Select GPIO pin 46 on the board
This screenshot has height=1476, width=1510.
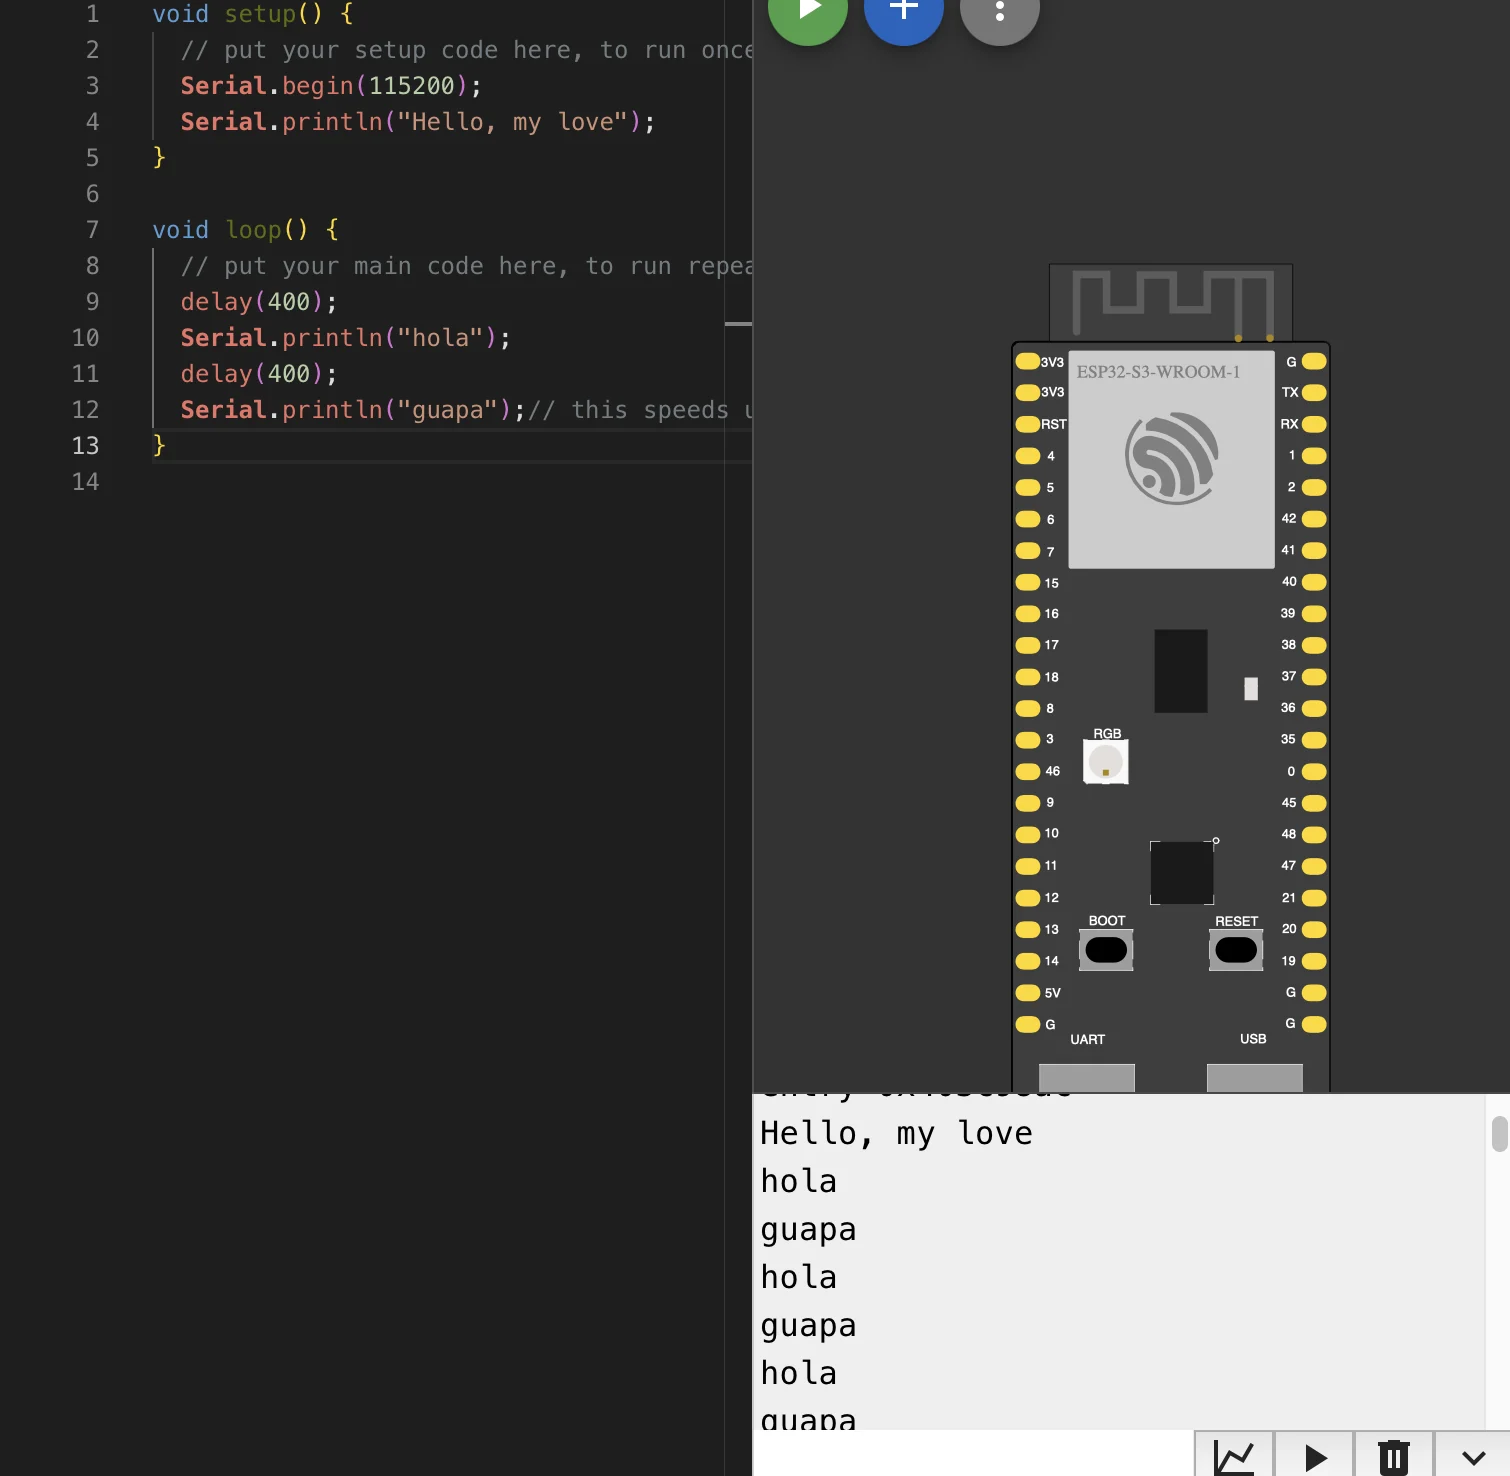(1028, 771)
